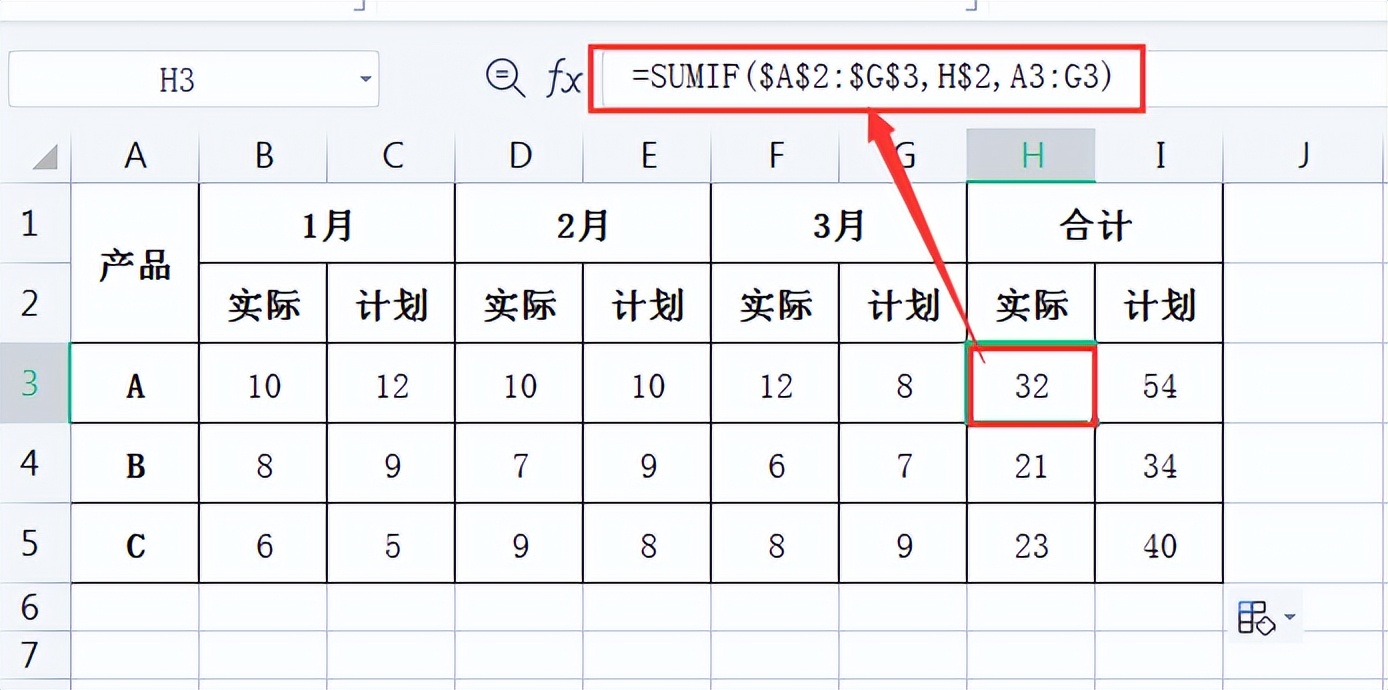Select column header J
The image size is (1388, 690).
point(1303,155)
